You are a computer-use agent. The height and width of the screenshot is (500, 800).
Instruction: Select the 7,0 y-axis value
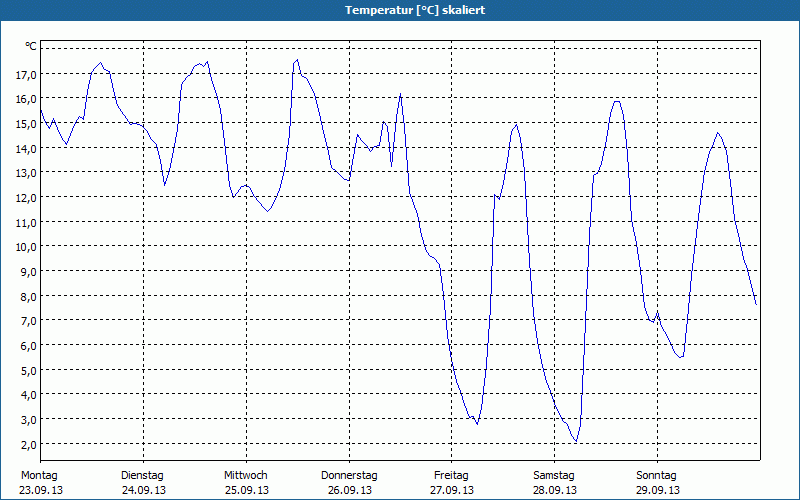pos(29,321)
